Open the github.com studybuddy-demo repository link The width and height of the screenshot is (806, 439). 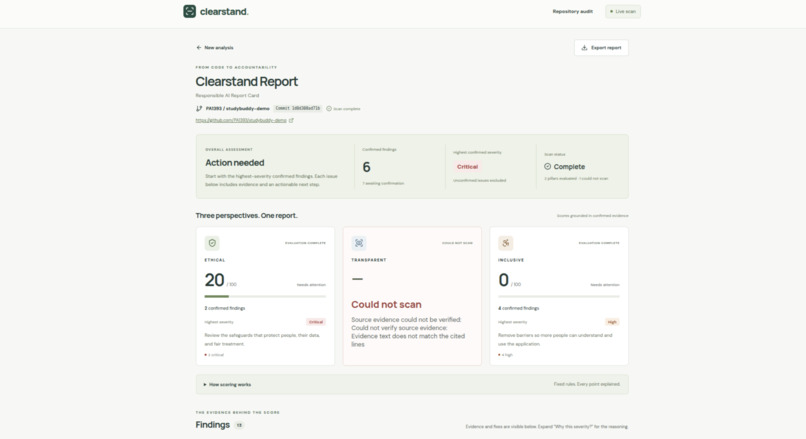[241, 120]
